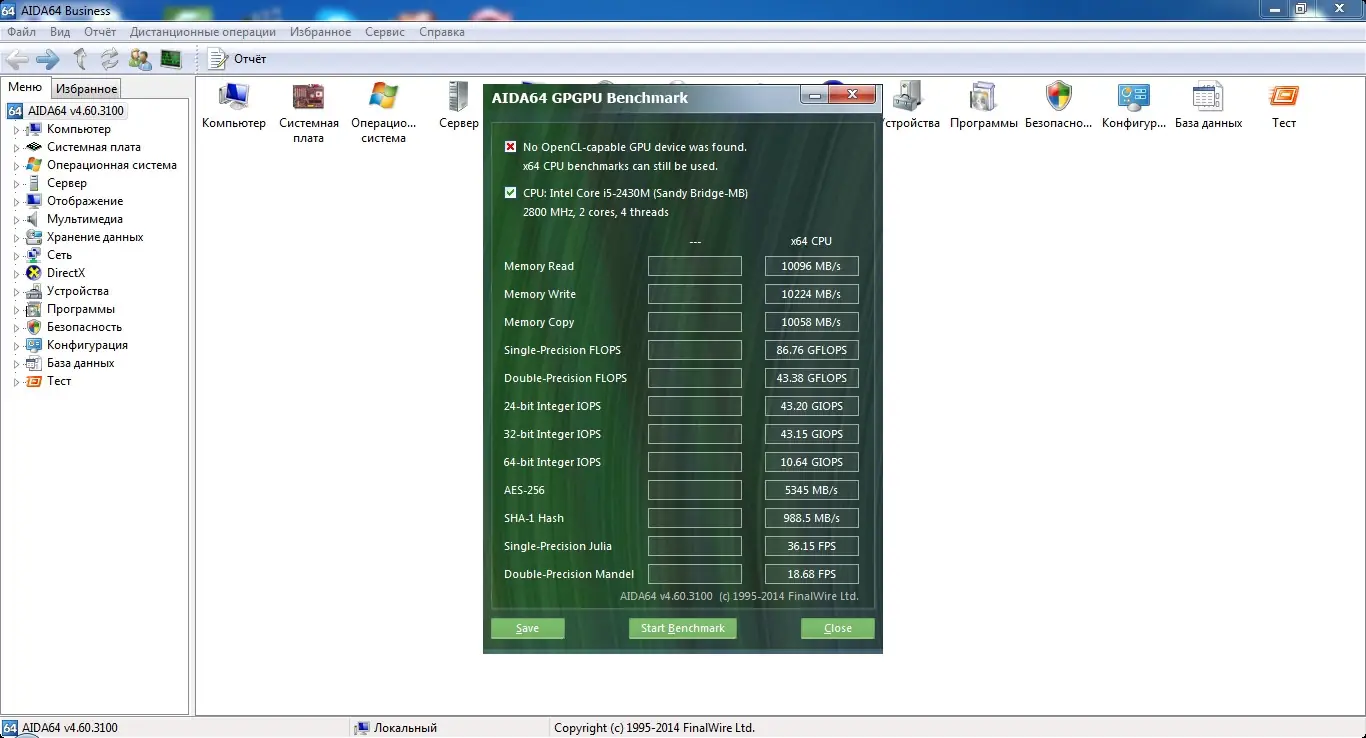This screenshot has height=738, width=1366.
Task: Toggle the CPU Intel Core i5-2430M checkbox
Action: (511, 193)
